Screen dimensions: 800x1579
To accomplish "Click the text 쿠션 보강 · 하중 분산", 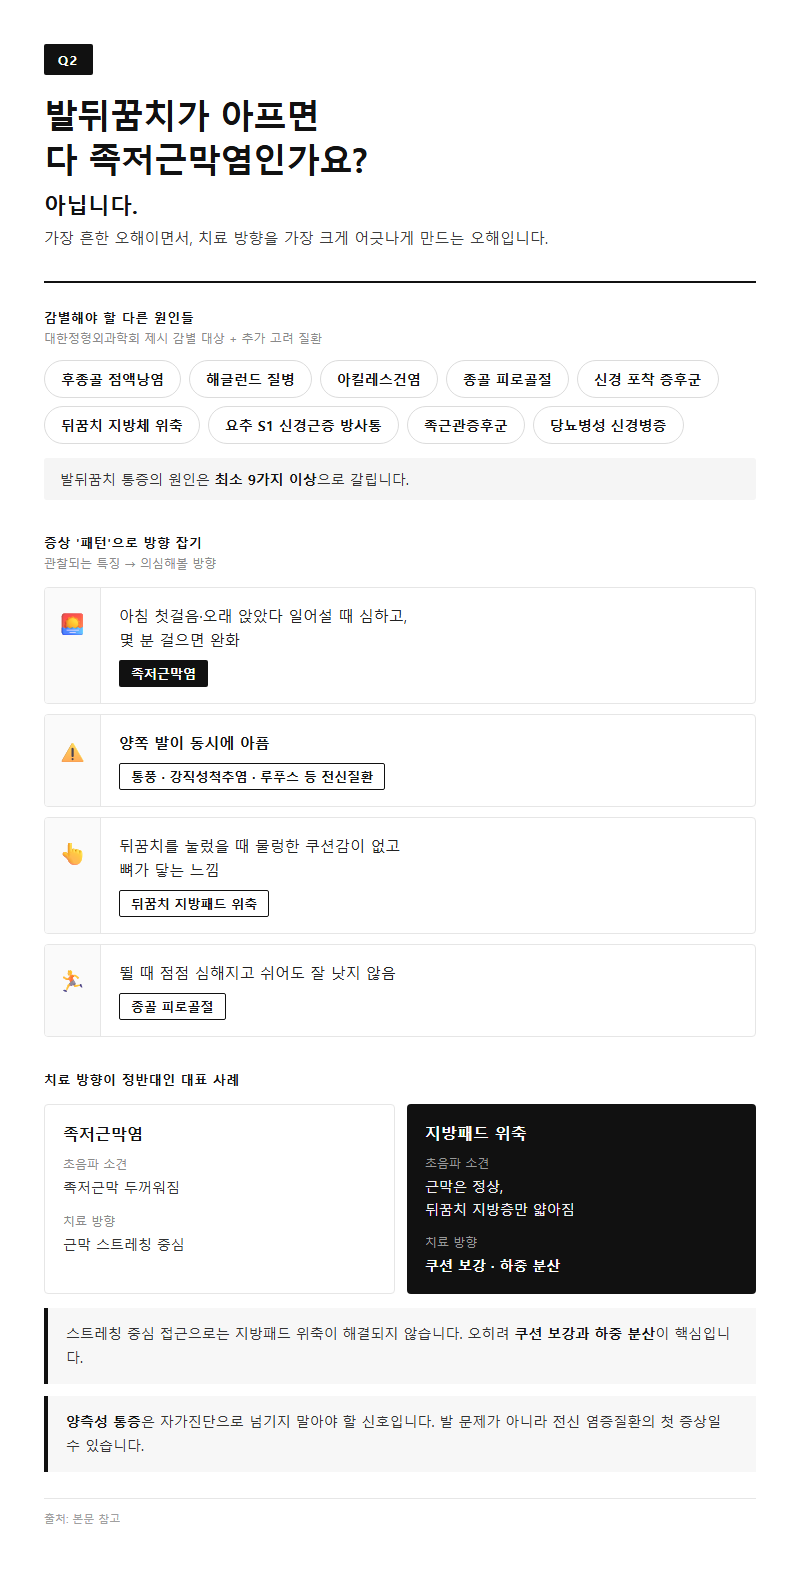I will tap(493, 1265).
